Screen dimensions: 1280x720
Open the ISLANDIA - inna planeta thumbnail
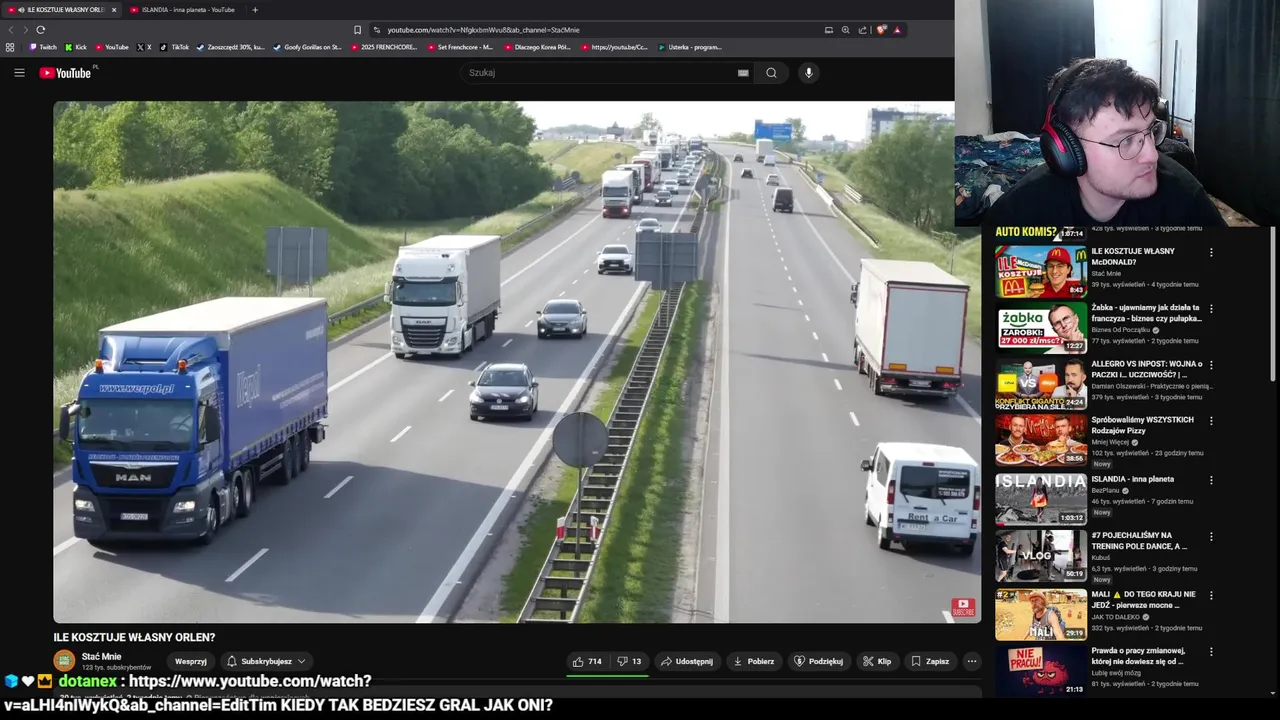pos(1041,498)
